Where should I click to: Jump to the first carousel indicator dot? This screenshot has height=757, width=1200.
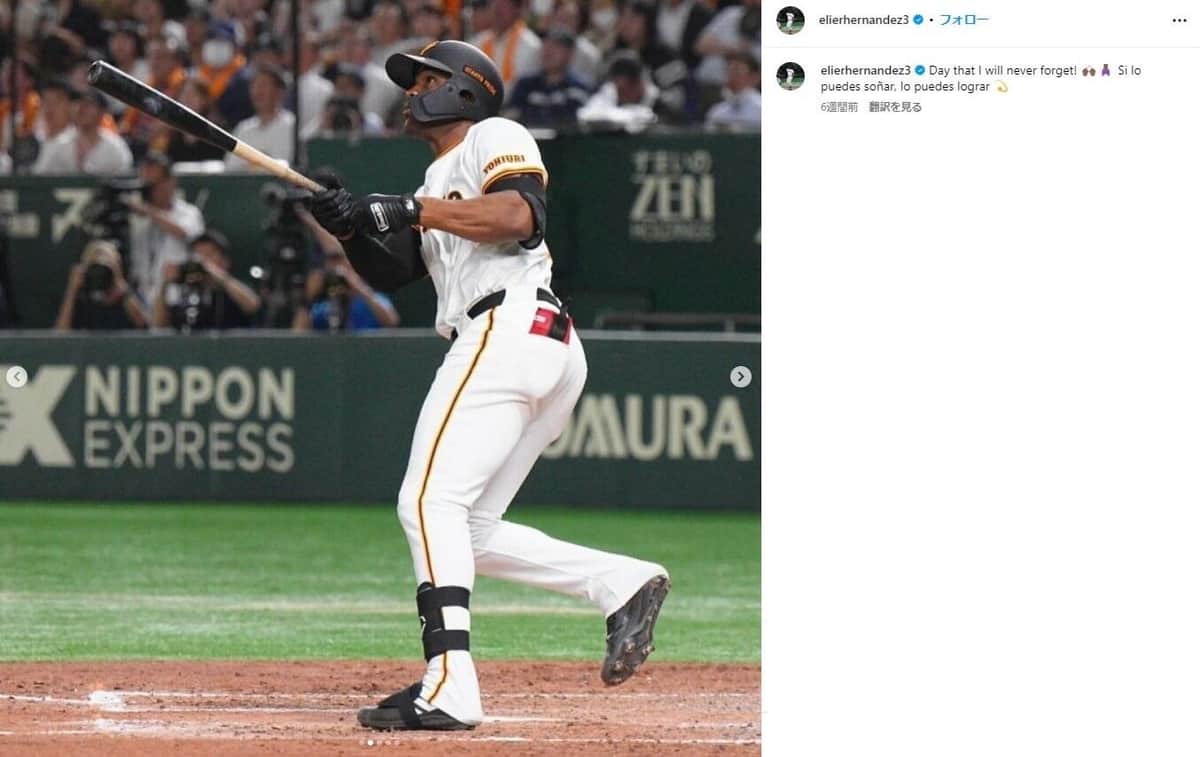[362, 742]
